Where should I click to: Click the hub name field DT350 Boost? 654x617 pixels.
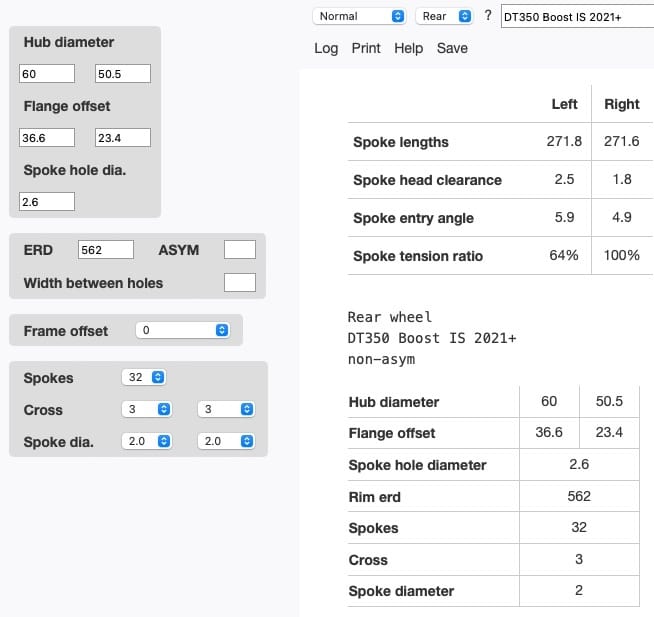point(576,17)
